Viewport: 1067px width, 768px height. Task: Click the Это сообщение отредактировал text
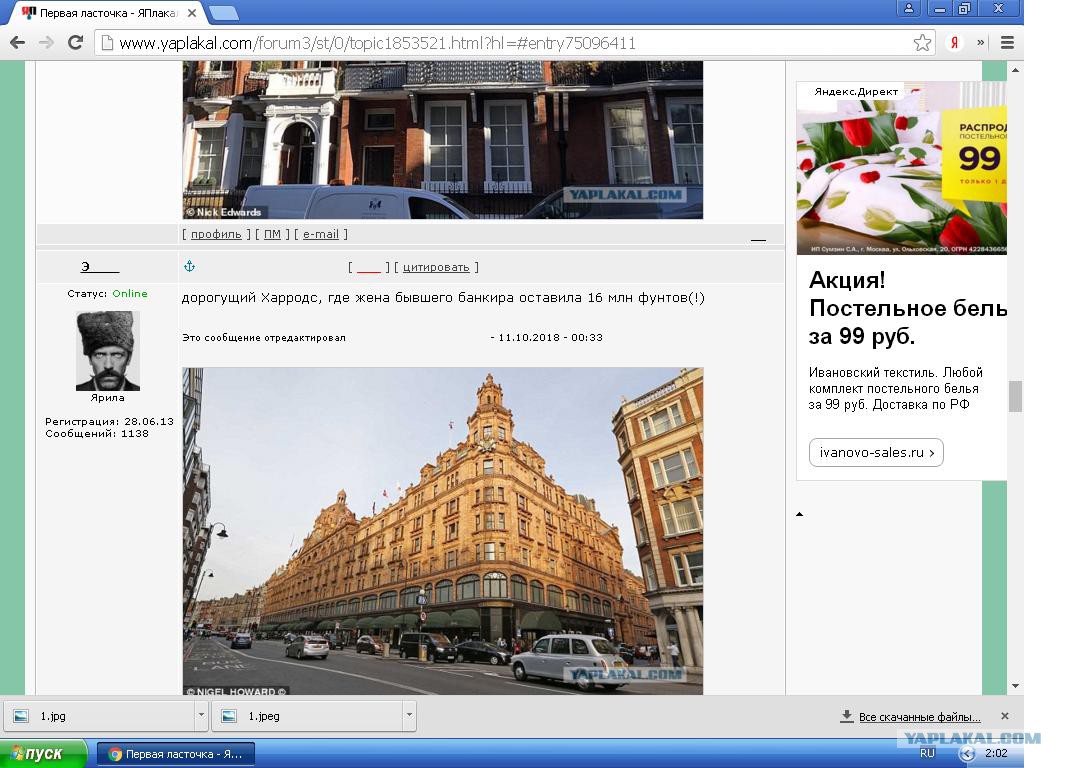click(264, 337)
